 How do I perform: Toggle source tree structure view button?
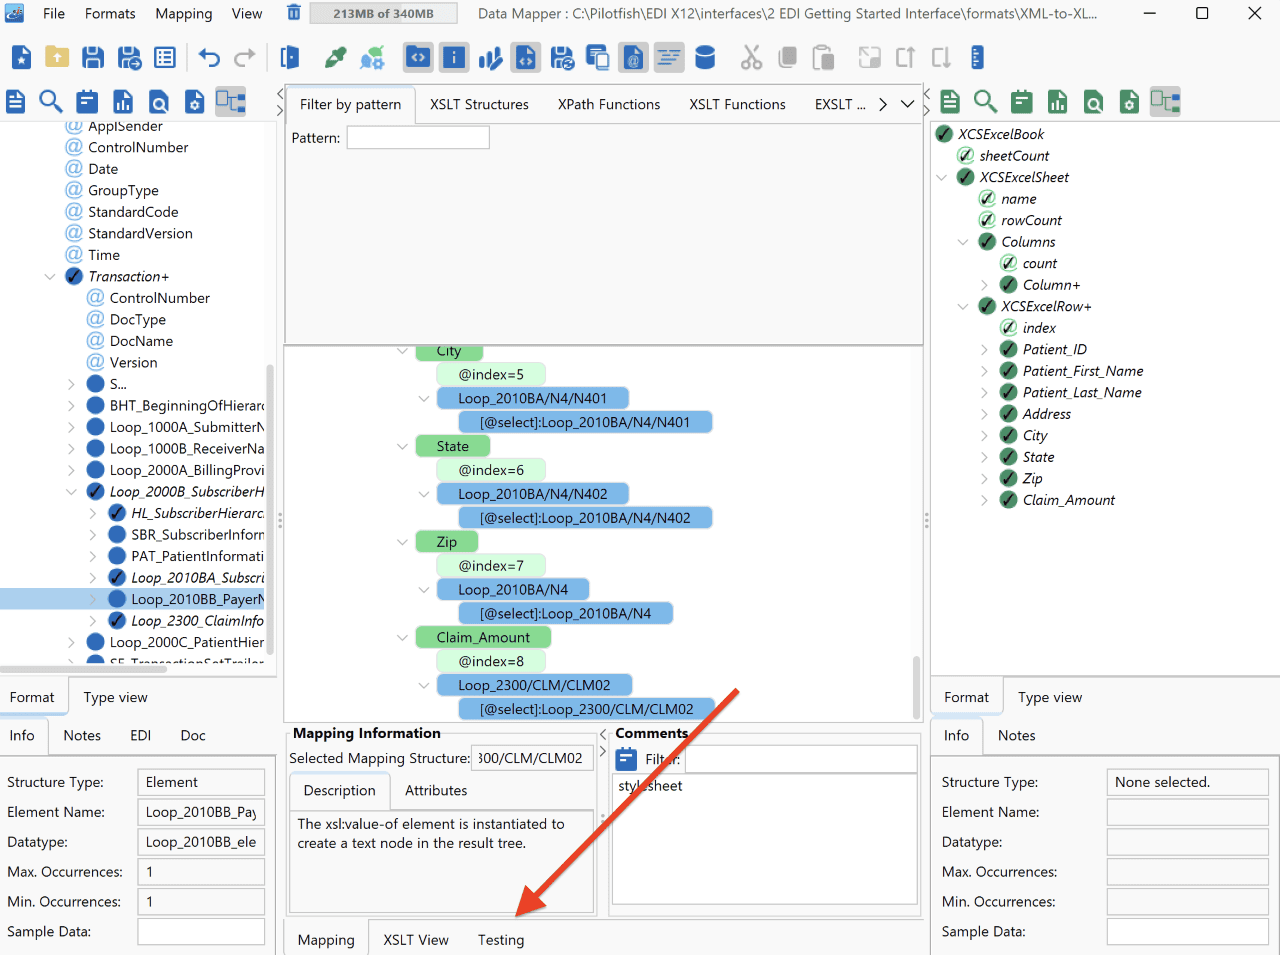(x=231, y=101)
